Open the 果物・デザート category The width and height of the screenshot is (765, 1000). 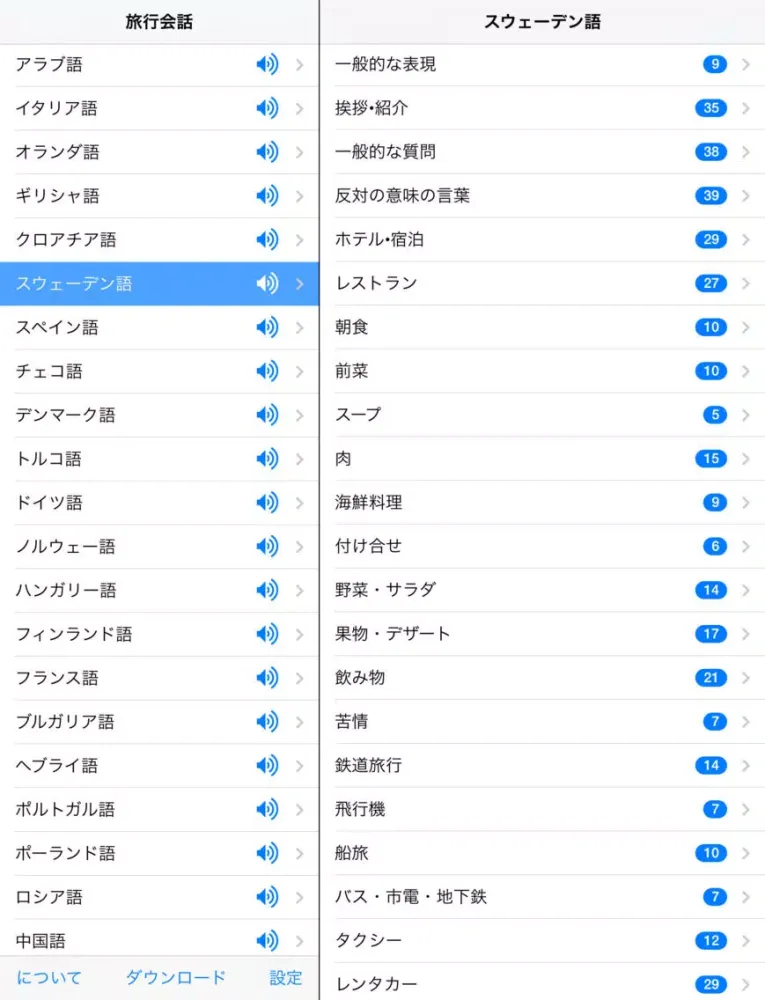tap(543, 634)
